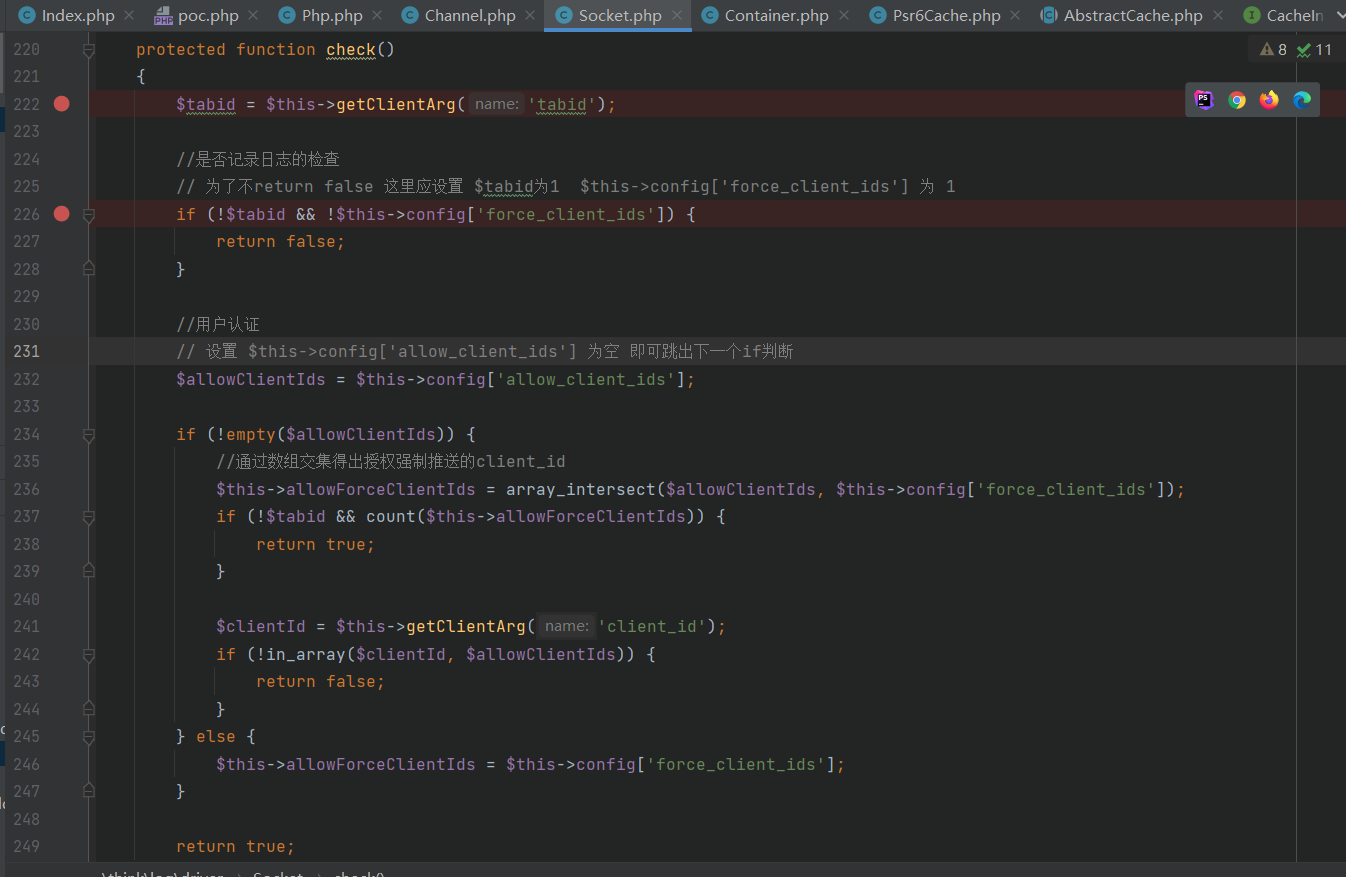1346x877 pixels.
Task: Show hidden editor tabs dropdown arrow
Action: tap(1339, 15)
